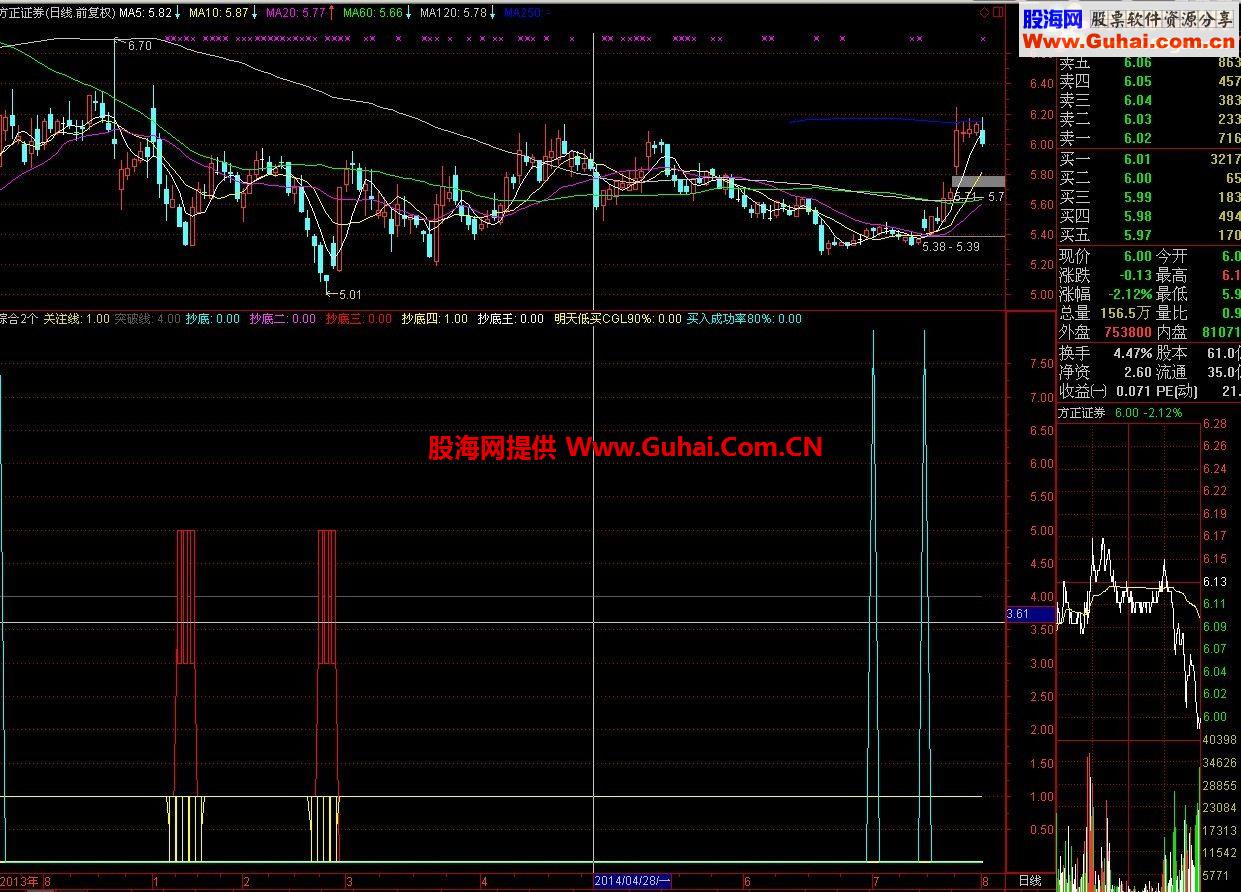Screen dimensions: 1241x892
Task: Click the 方正证券(日线.前复权) chart title
Action: point(57,13)
